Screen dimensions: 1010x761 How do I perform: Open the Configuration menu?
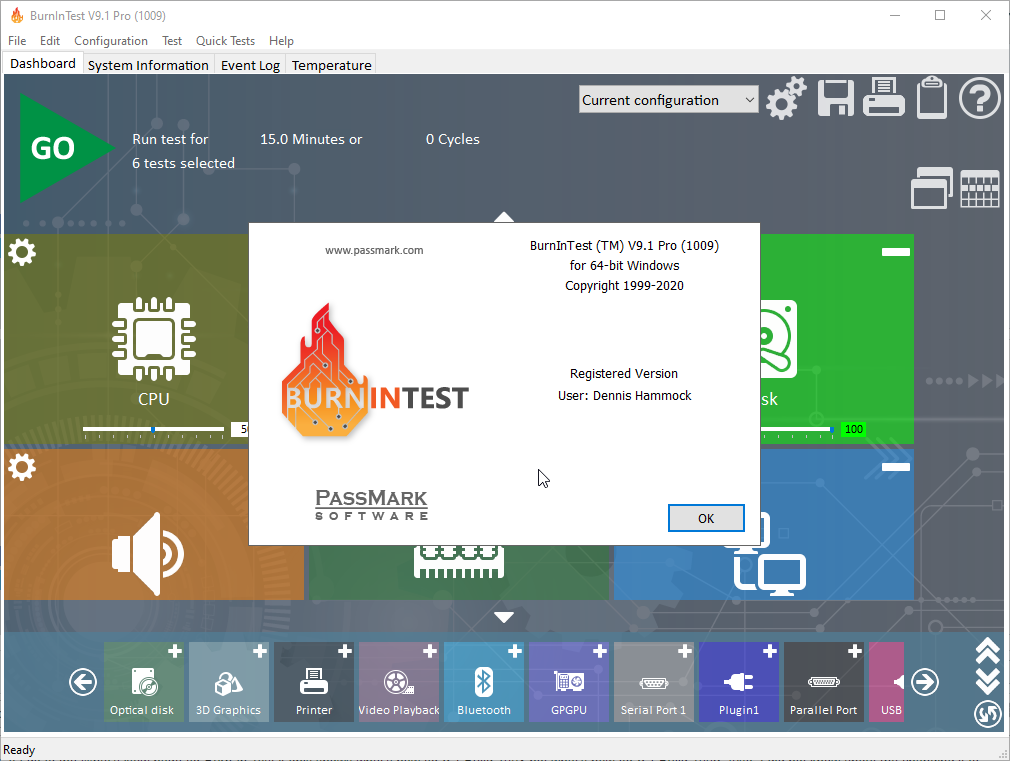[x=111, y=41]
